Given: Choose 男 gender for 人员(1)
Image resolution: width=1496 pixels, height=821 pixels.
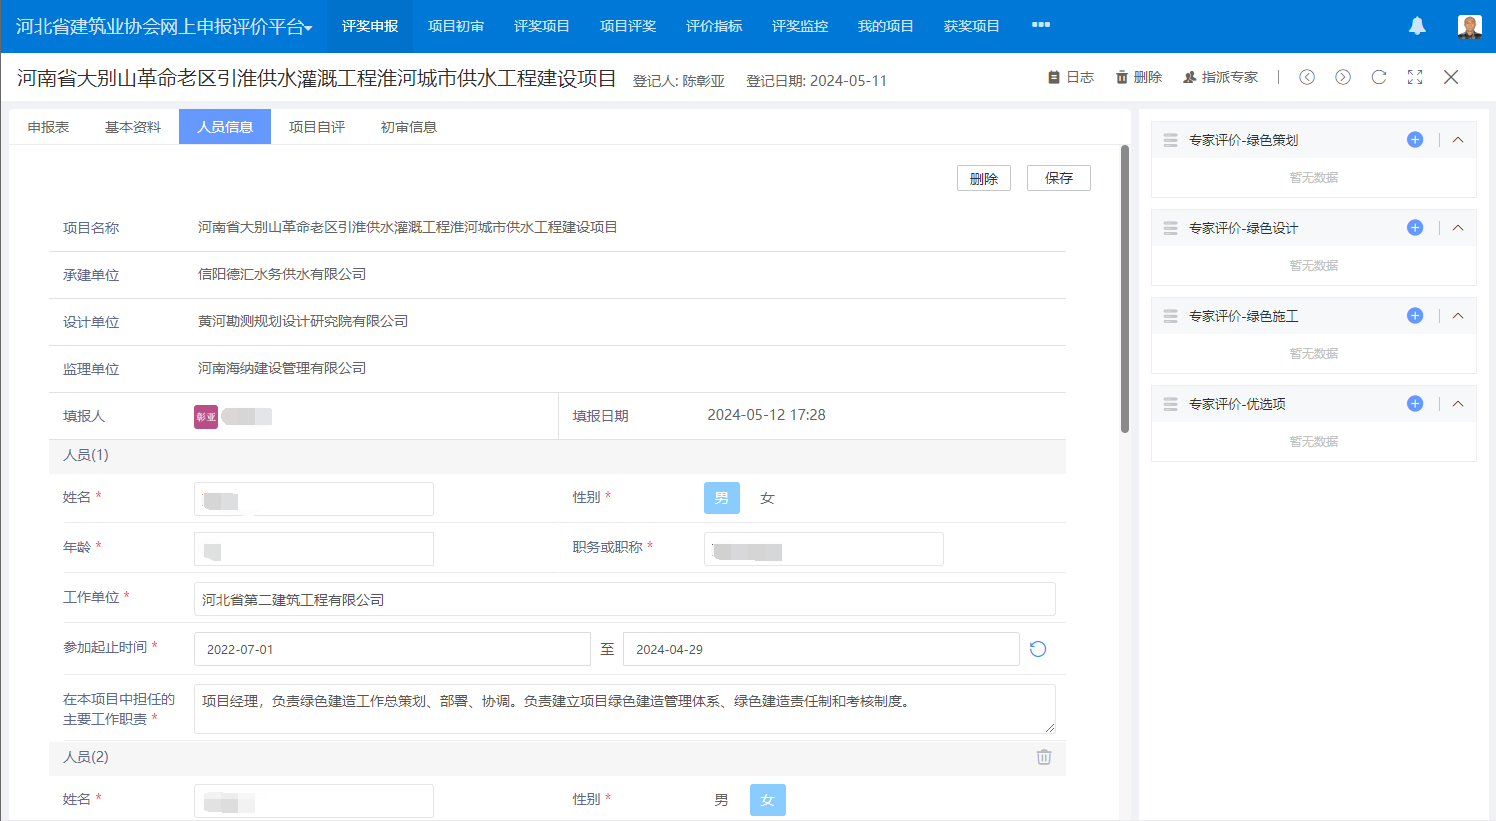Looking at the screenshot, I should click(721, 498).
